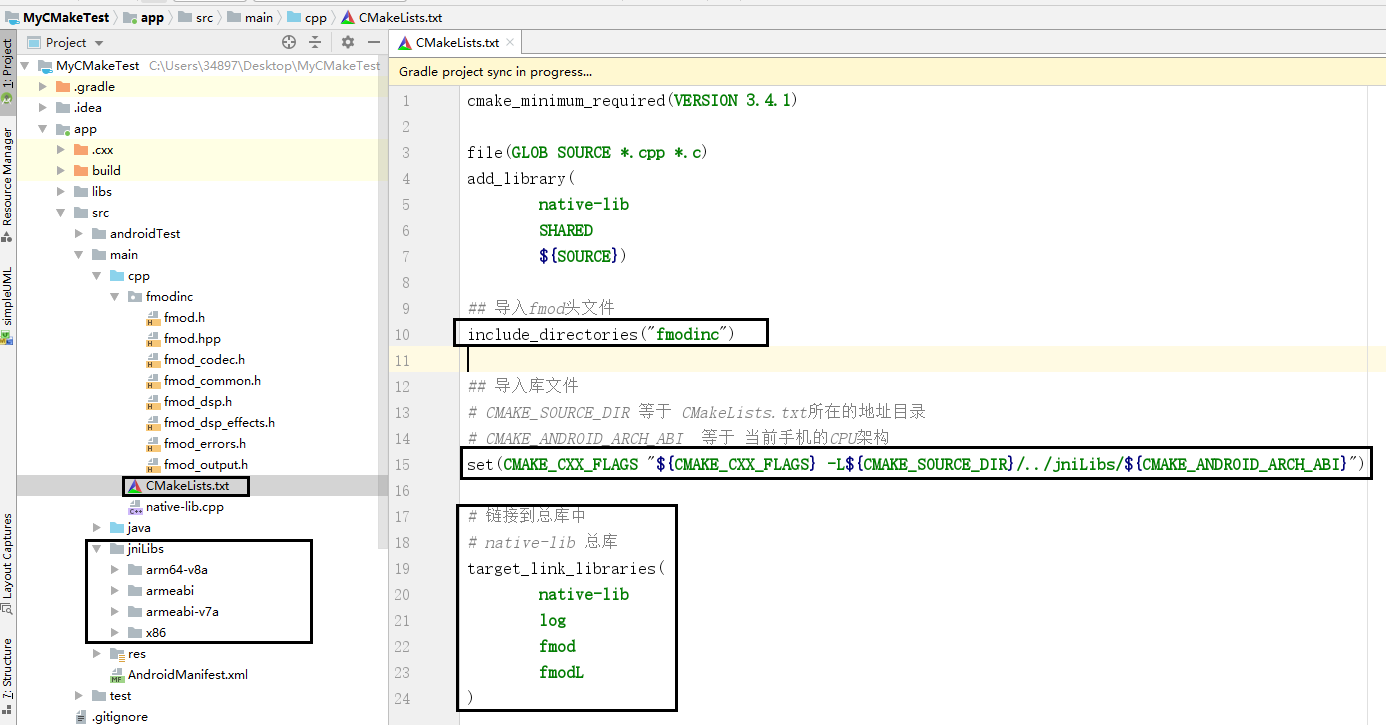This screenshot has width=1386, height=725.
Task: Collapse the jniLibs folder
Action: coord(97,549)
